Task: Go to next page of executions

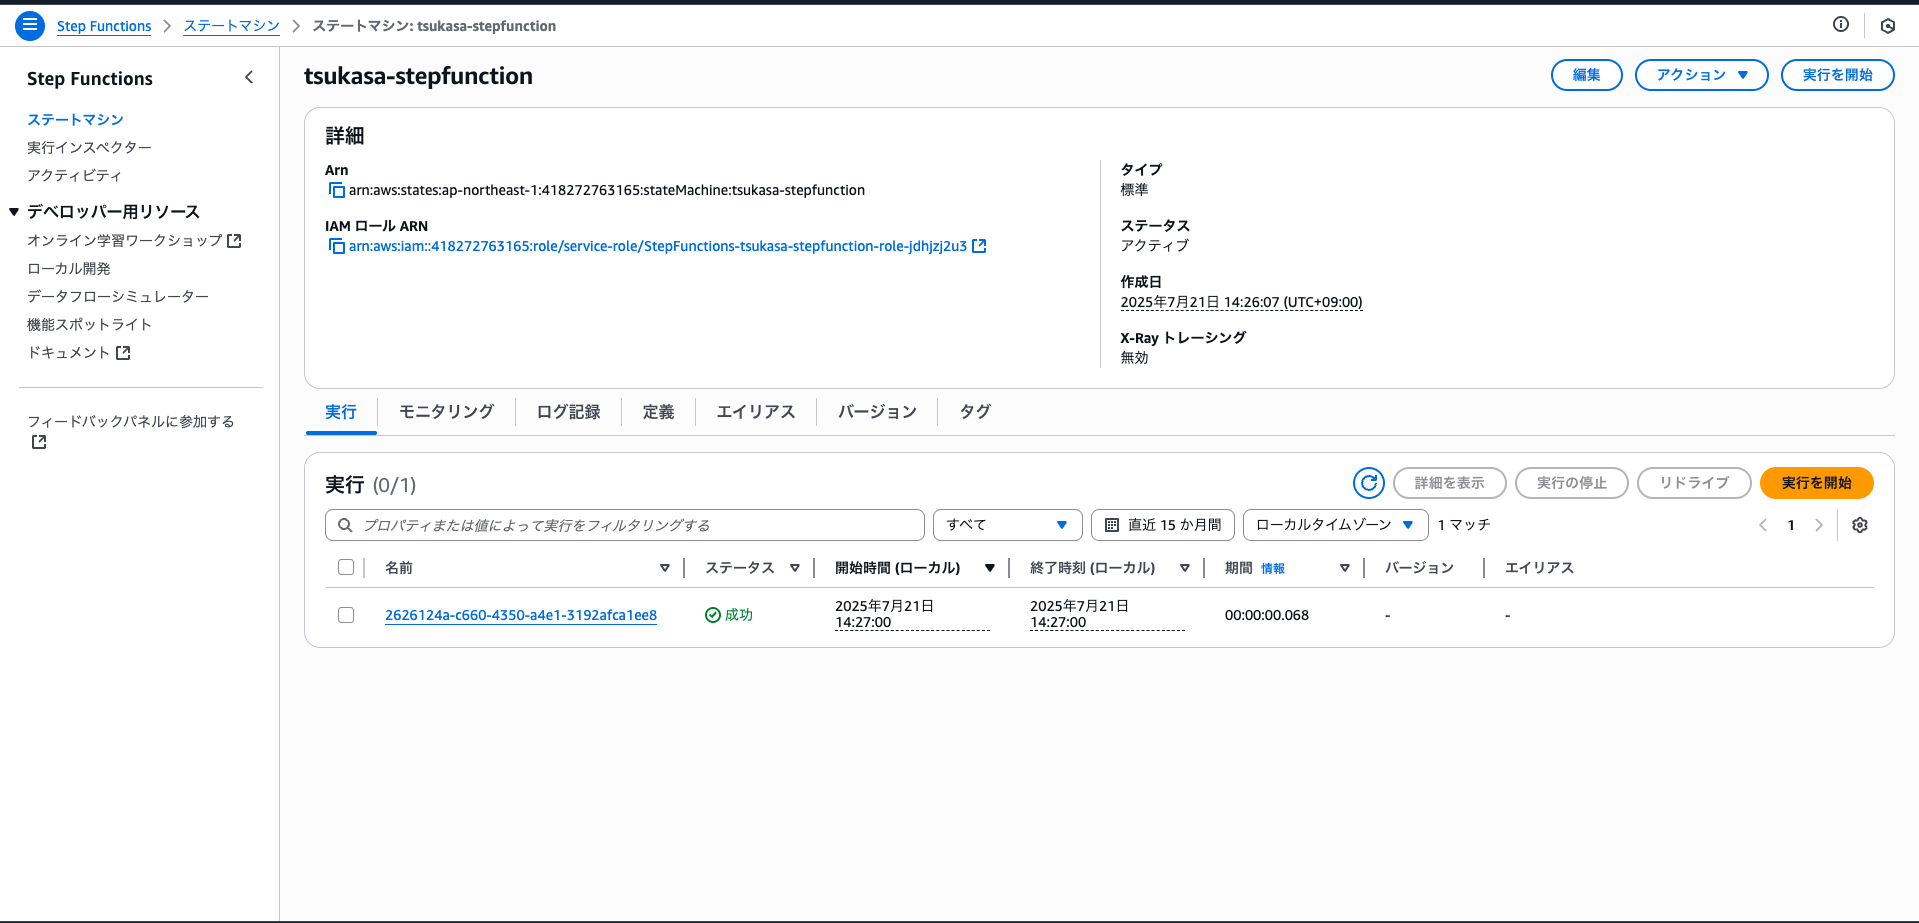Action: 1819,525
